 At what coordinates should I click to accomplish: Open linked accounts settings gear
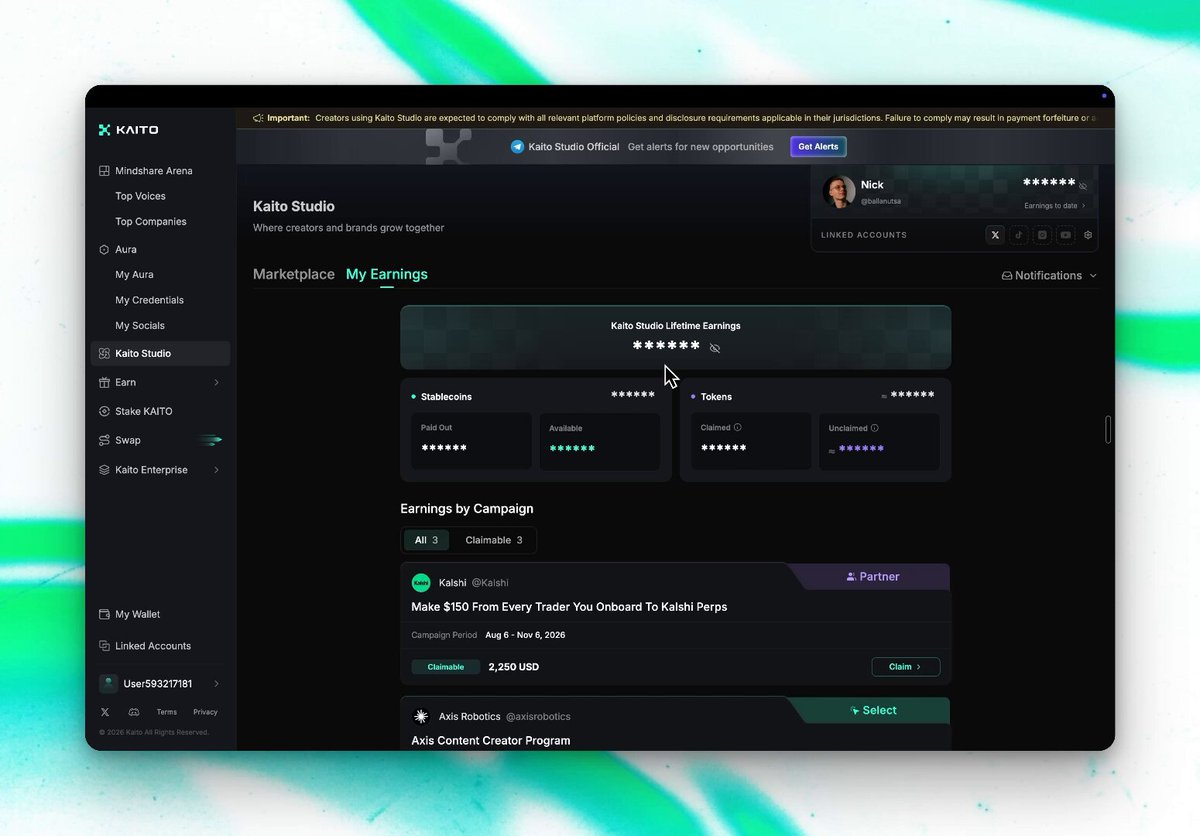[x=1088, y=235]
